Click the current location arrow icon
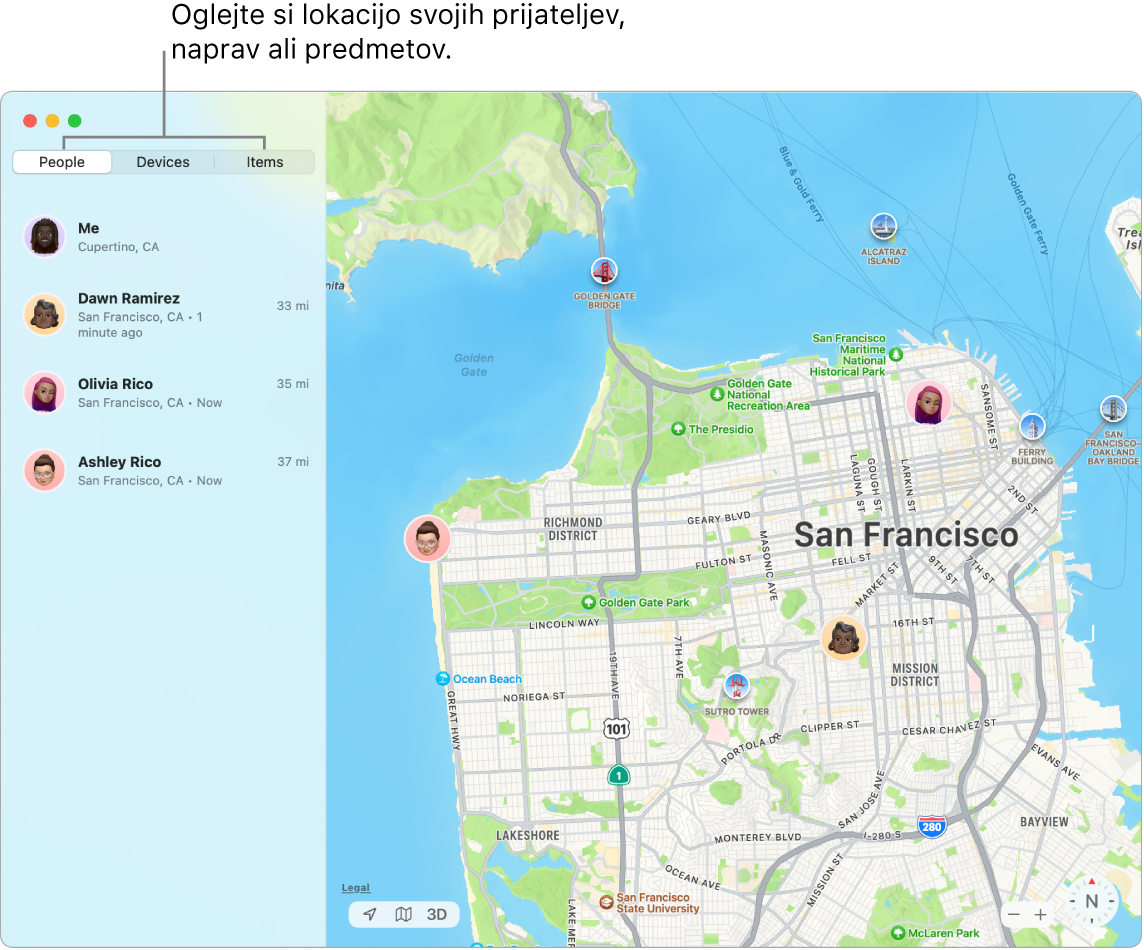This screenshot has width=1144, height=950. (x=369, y=913)
